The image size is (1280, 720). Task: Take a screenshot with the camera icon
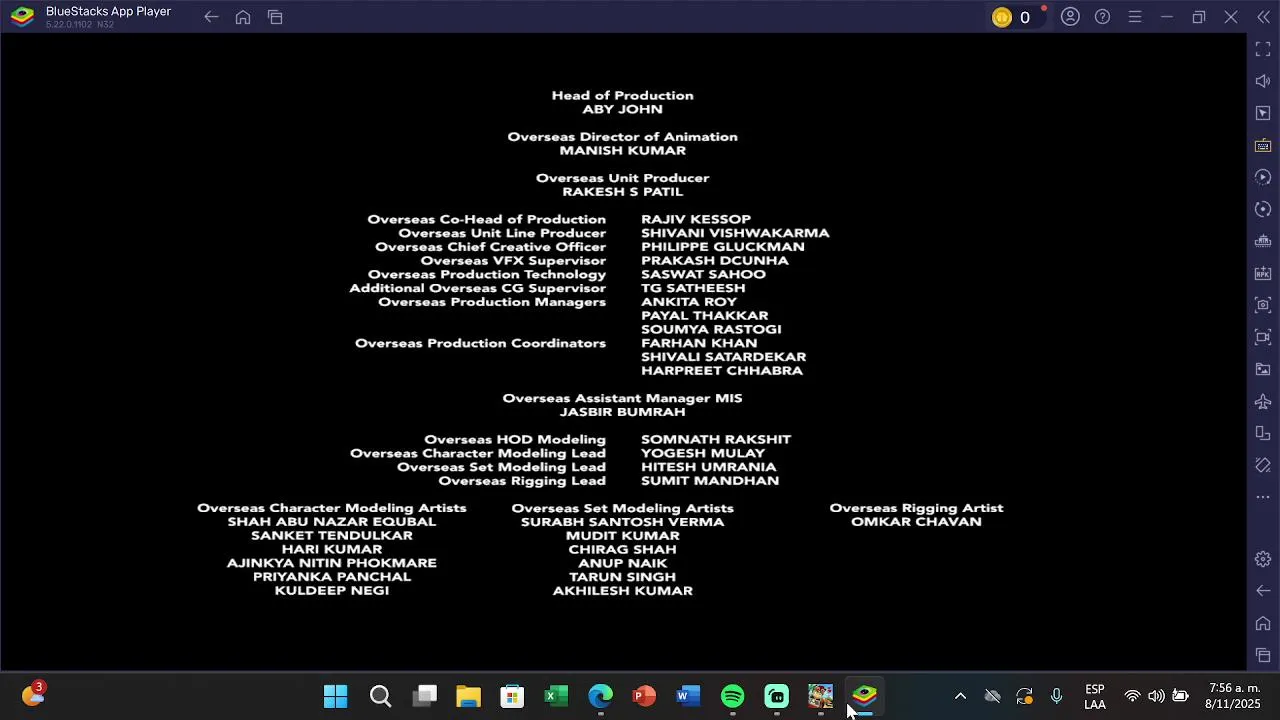click(x=1263, y=305)
